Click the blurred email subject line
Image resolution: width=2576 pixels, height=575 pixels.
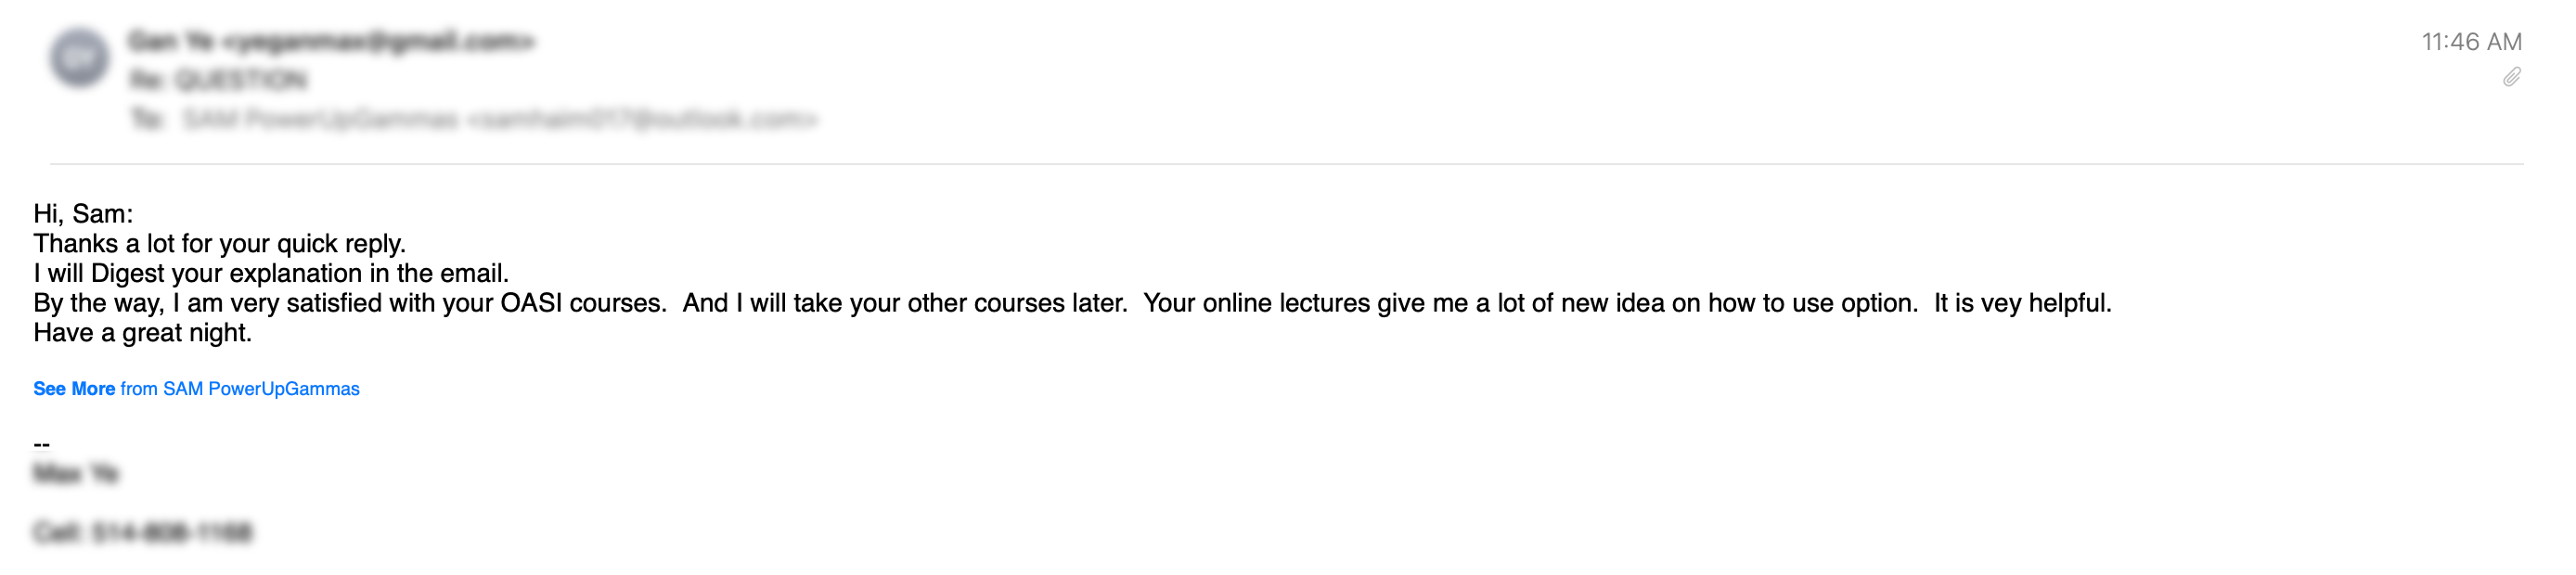(218, 80)
